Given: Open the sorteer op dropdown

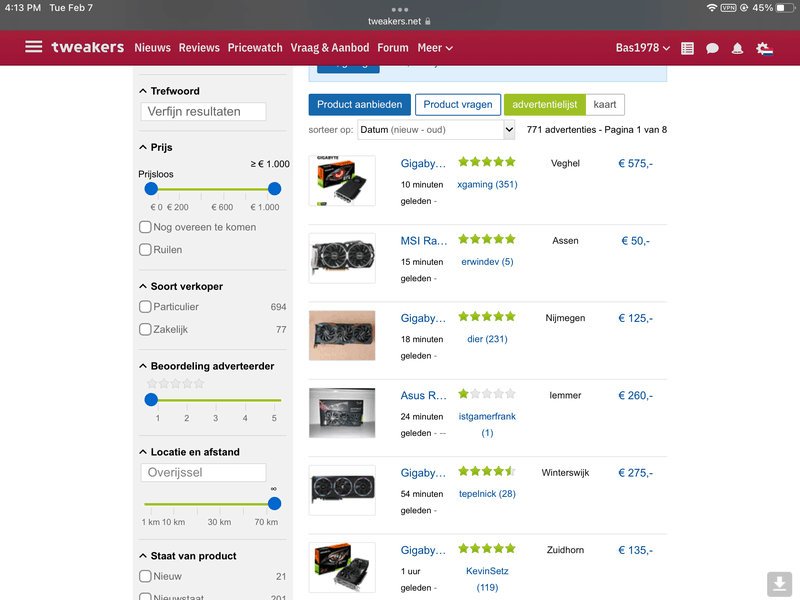Looking at the screenshot, I should [436, 130].
